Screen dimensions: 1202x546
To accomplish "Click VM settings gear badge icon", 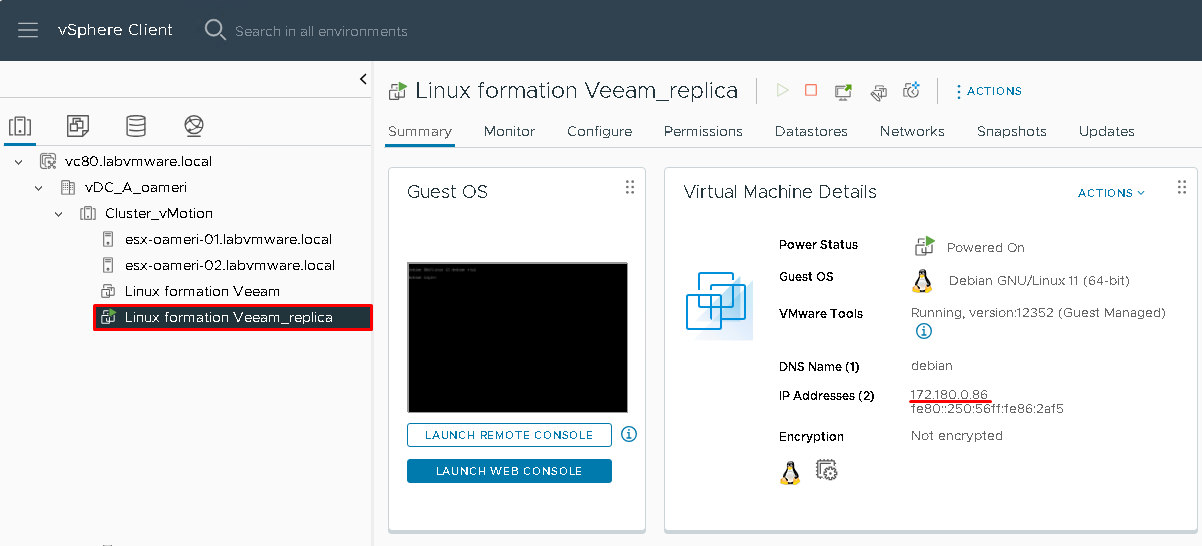I will point(826,470).
